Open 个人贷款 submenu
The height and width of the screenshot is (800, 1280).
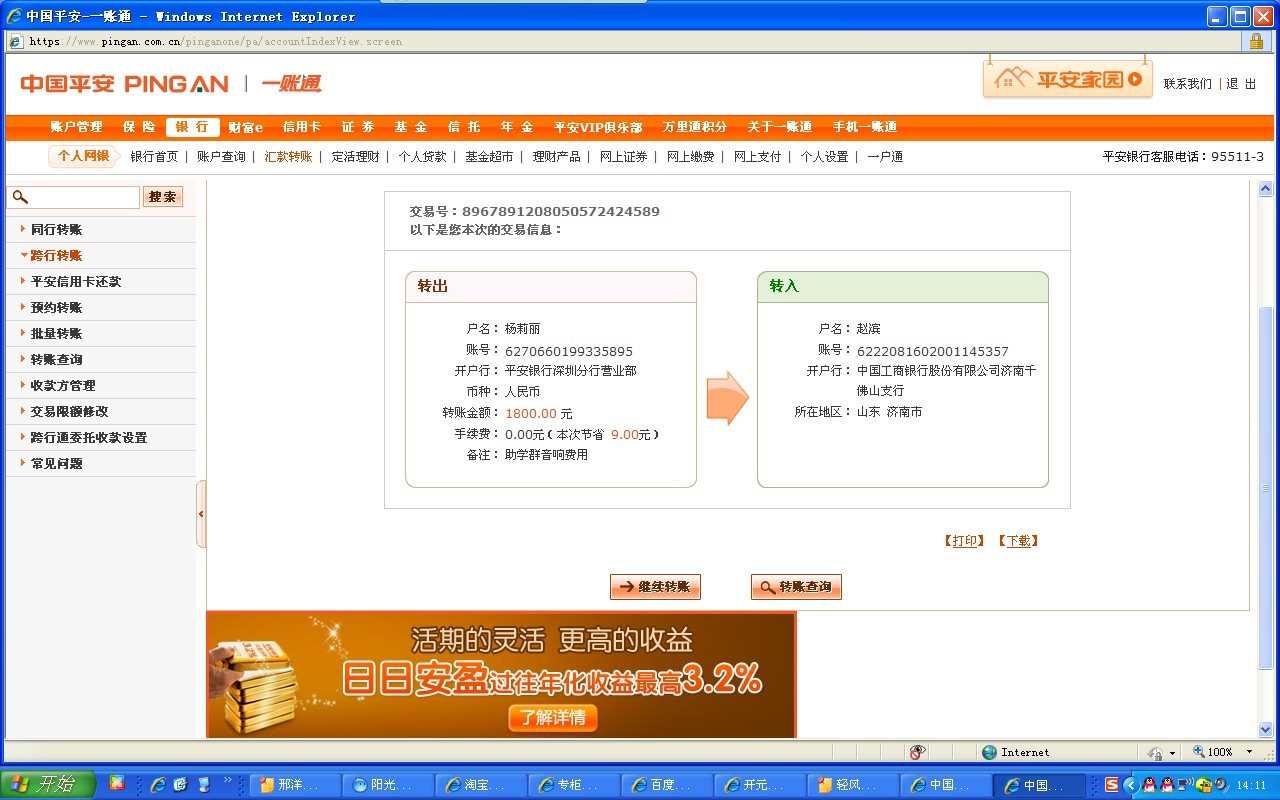click(422, 157)
